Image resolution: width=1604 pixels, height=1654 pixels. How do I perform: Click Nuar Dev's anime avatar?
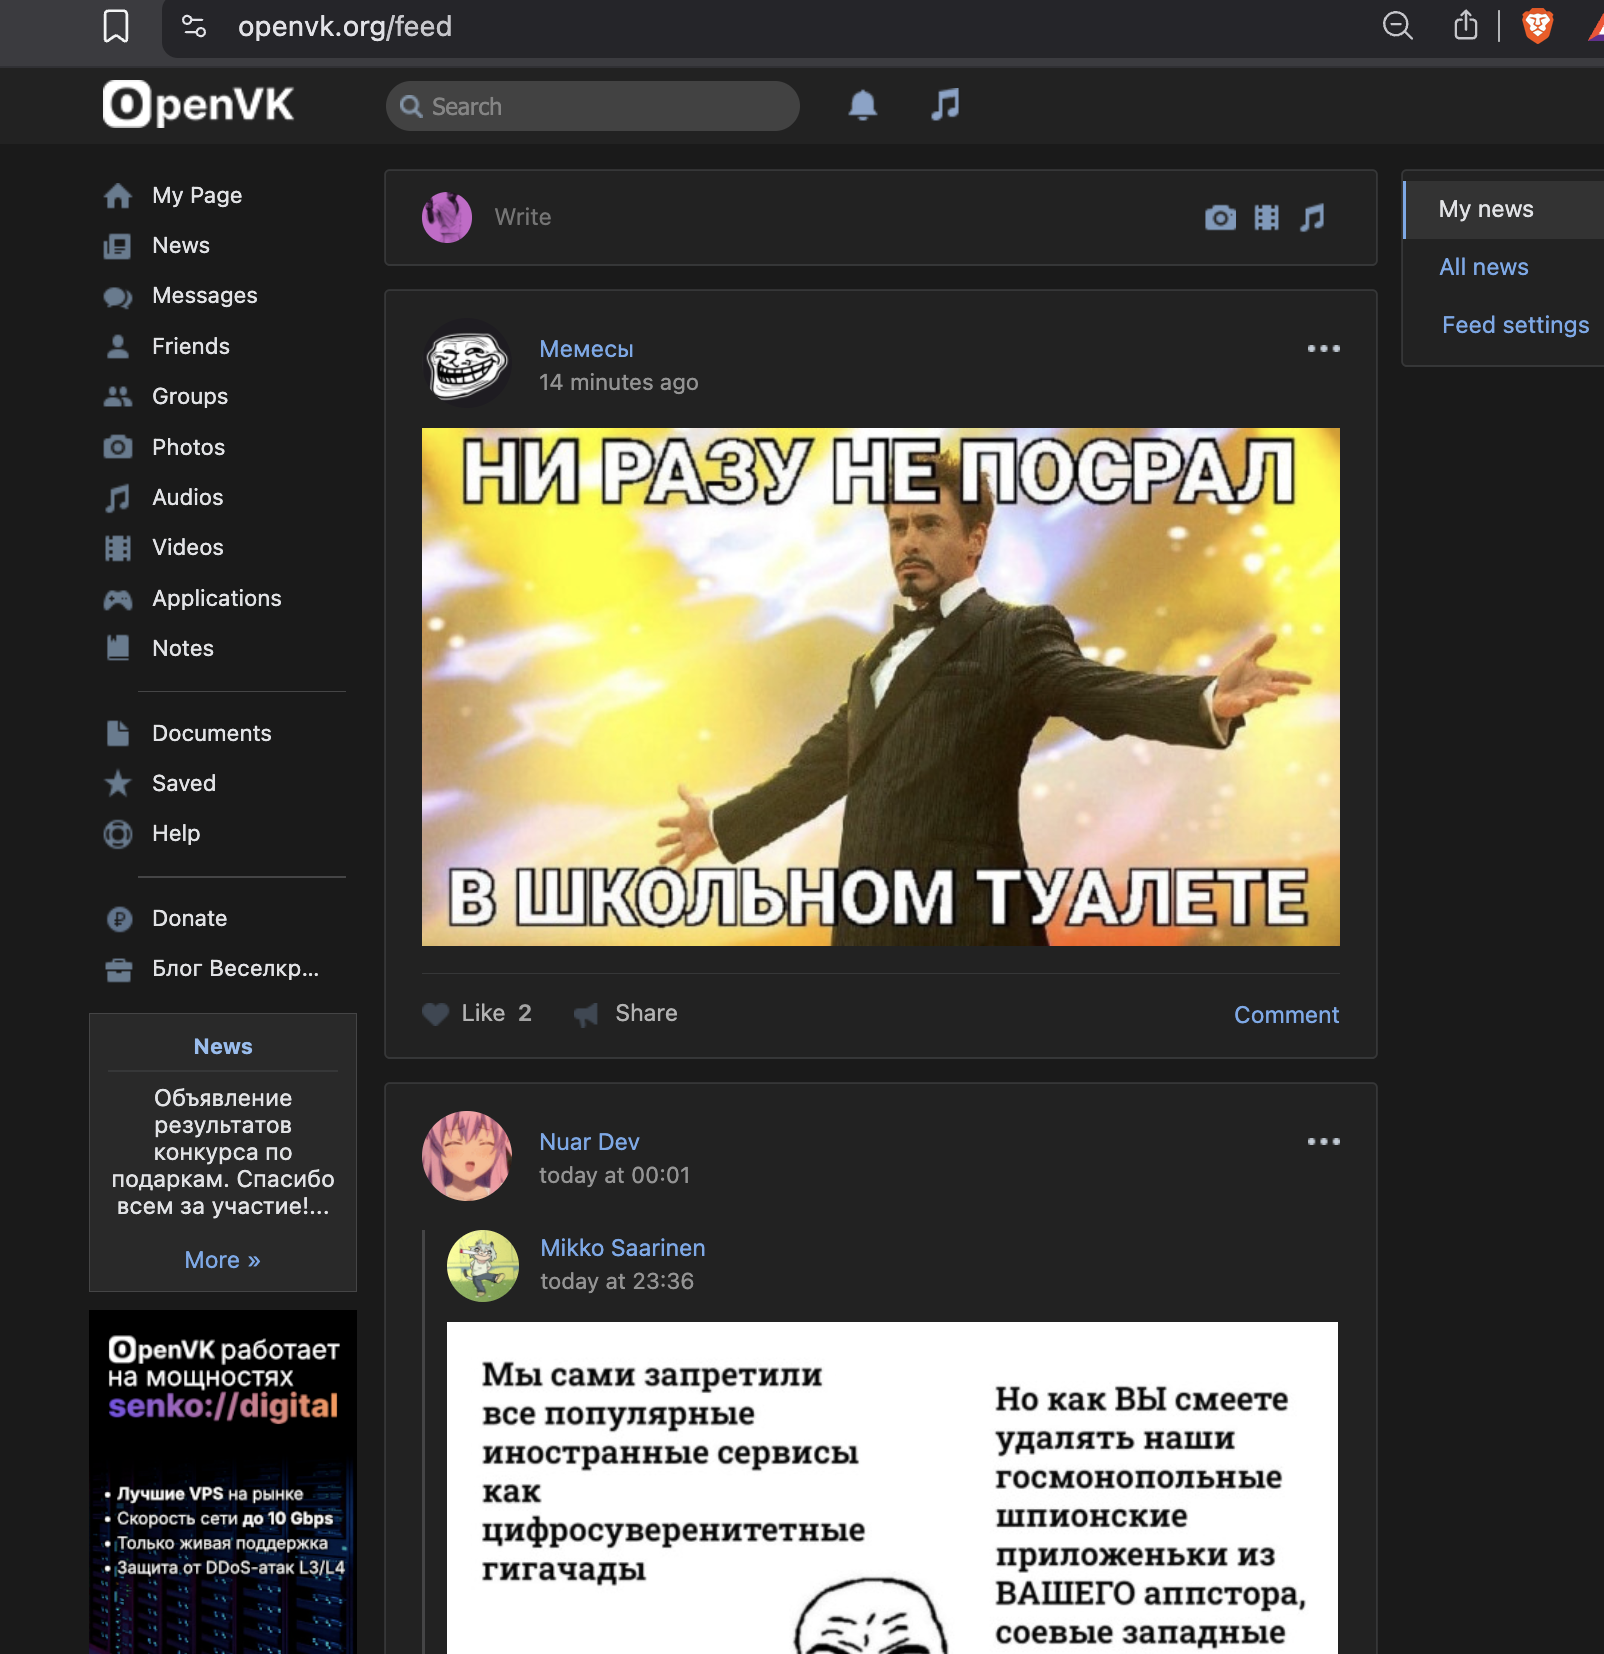point(467,1156)
